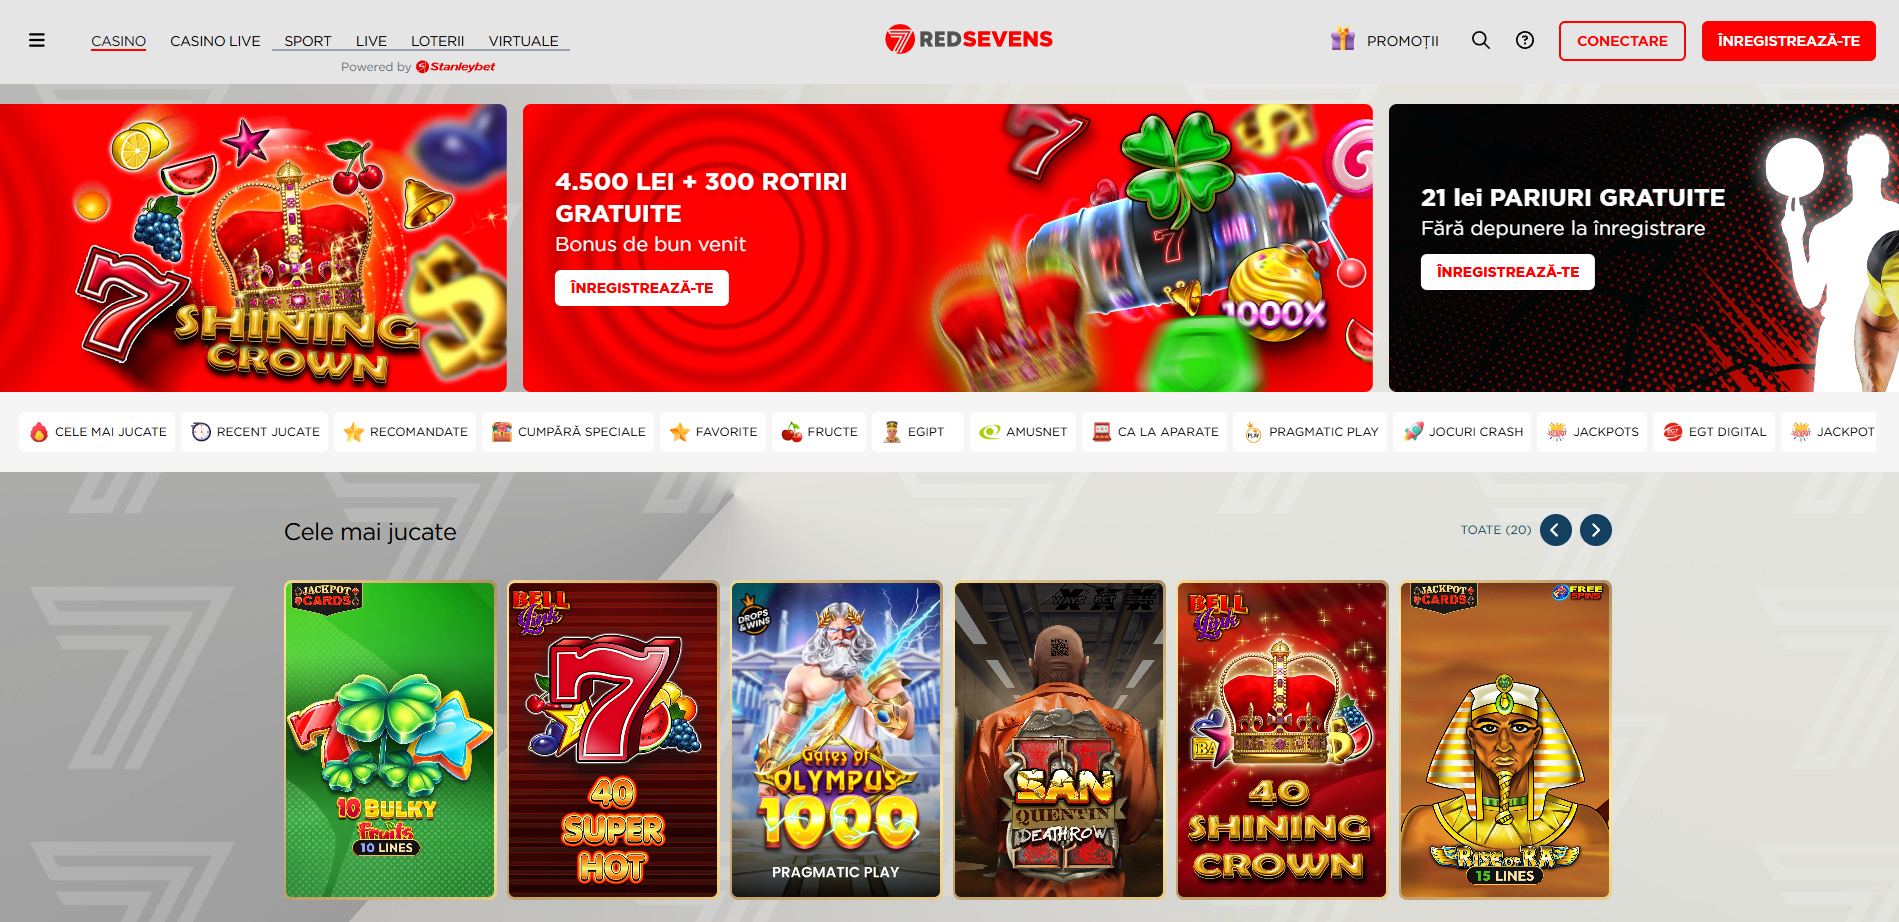Image resolution: width=1899 pixels, height=922 pixels.
Task: Select the Pragmatic Play category
Action: 1310,432
